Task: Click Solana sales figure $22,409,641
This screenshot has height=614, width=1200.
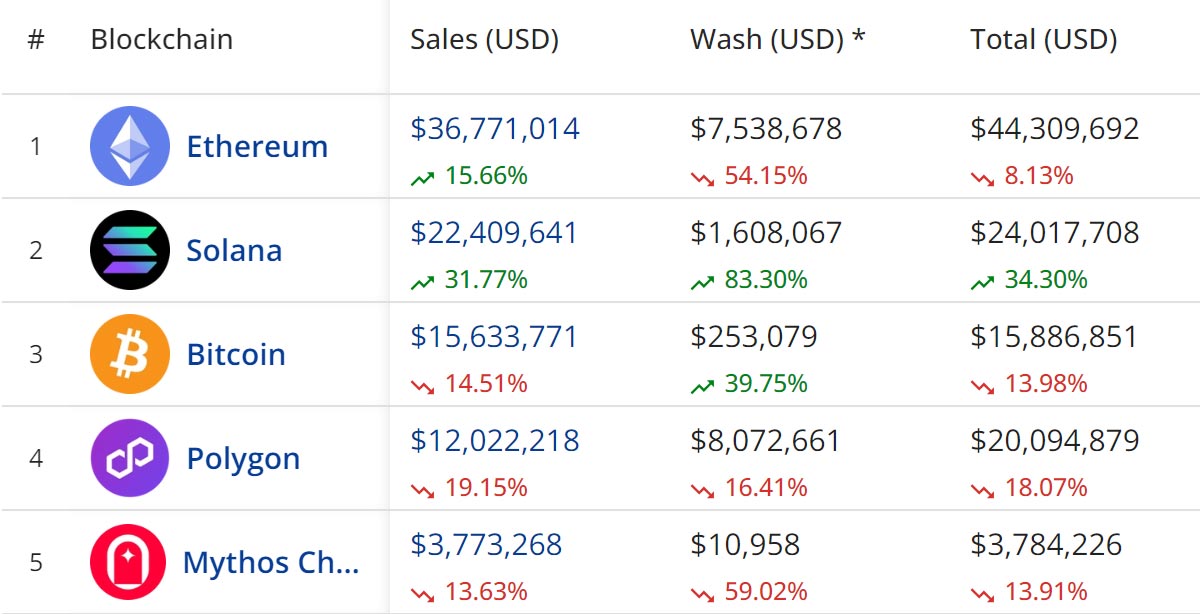Action: coord(494,233)
